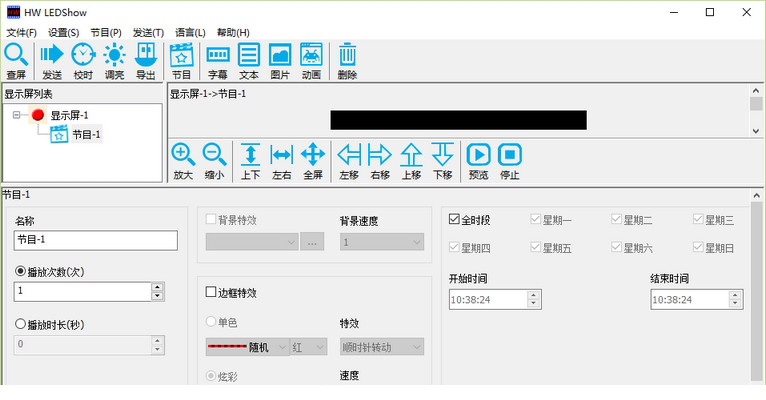
Task: Start the 预览 preview
Action: click(x=479, y=161)
